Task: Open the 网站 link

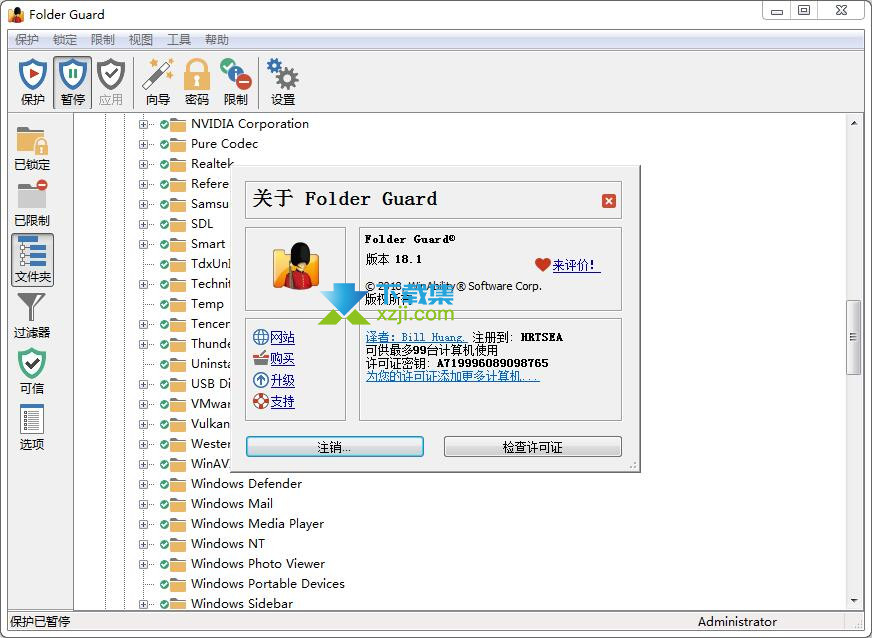Action: [x=282, y=337]
